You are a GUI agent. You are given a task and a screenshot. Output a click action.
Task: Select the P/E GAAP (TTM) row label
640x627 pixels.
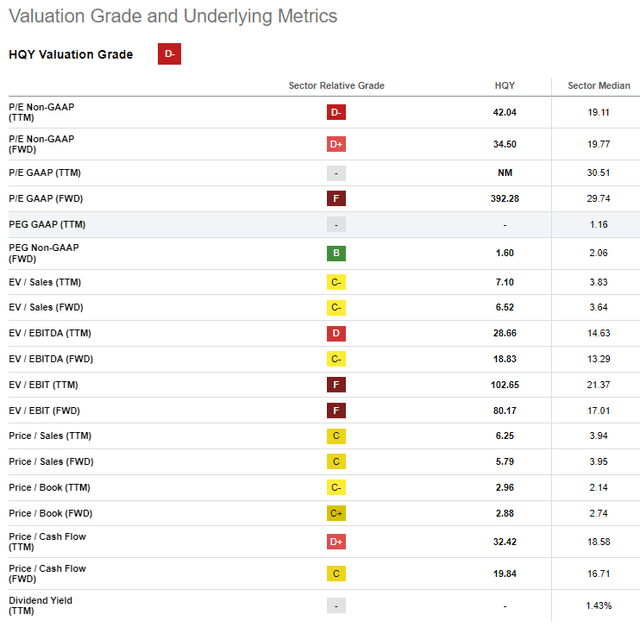[x=45, y=173]
